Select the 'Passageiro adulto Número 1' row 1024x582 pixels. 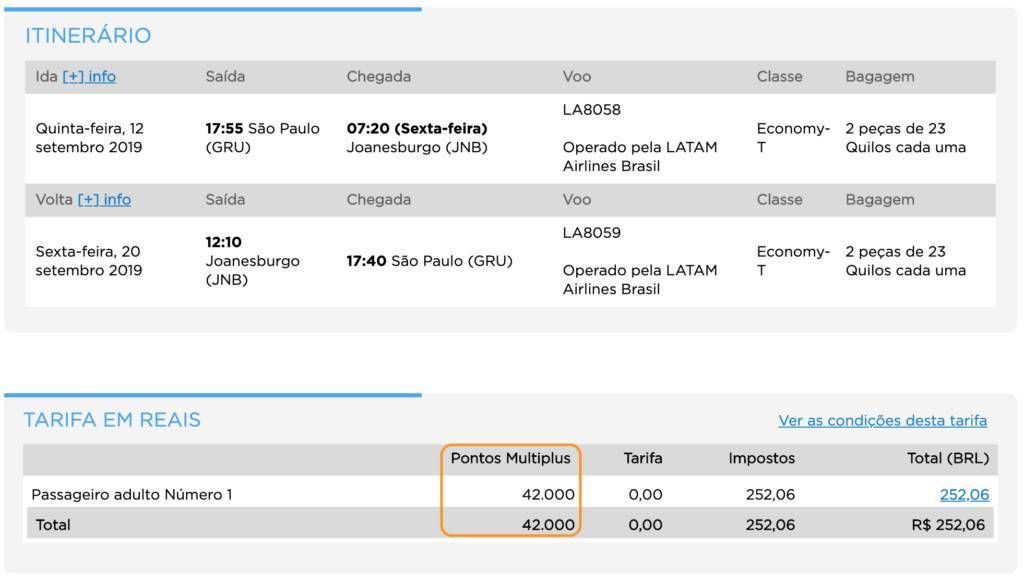click(509, 494)
